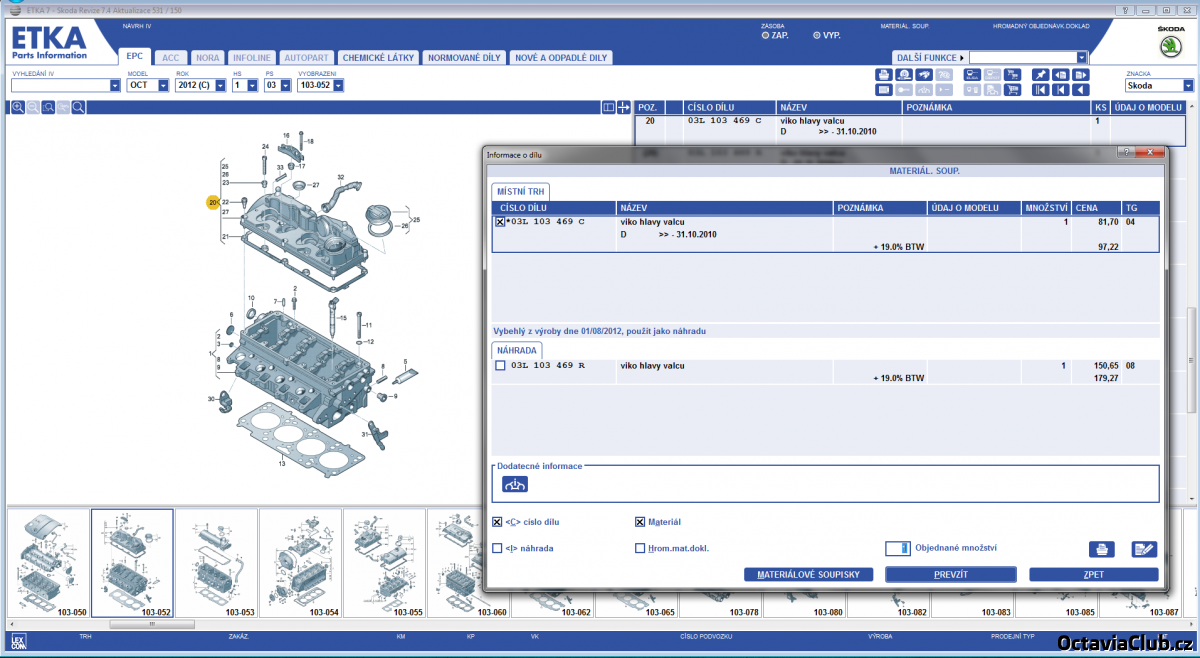Open the NORMOVANÉ DÍLY tab

[x=464, y=58]
